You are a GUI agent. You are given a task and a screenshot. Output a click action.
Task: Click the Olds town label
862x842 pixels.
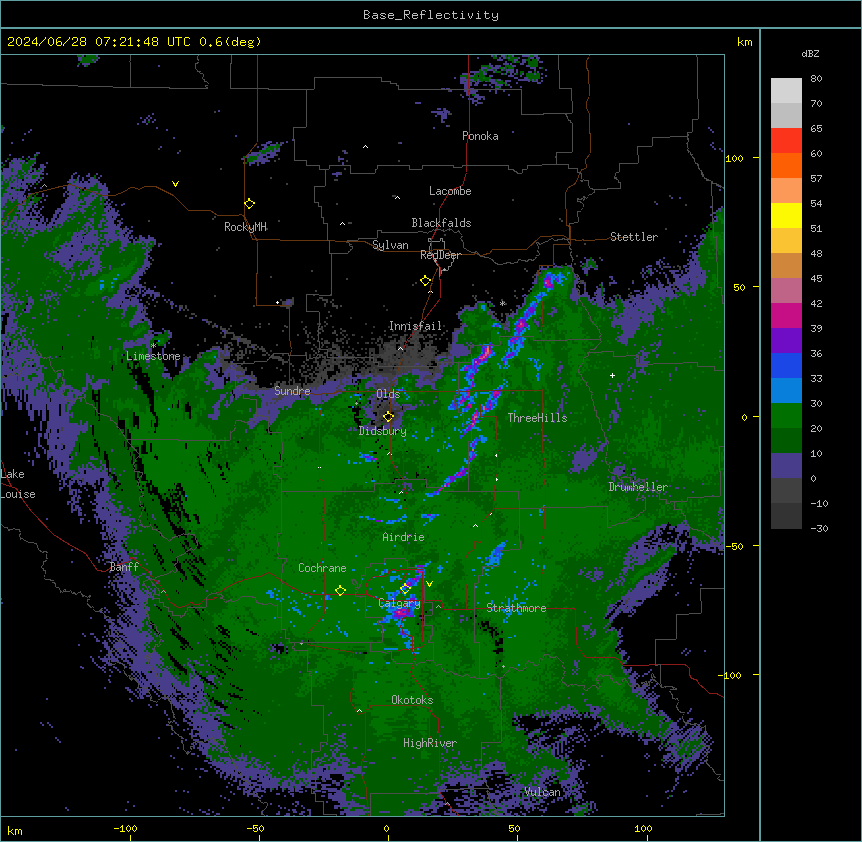[388, 394]
